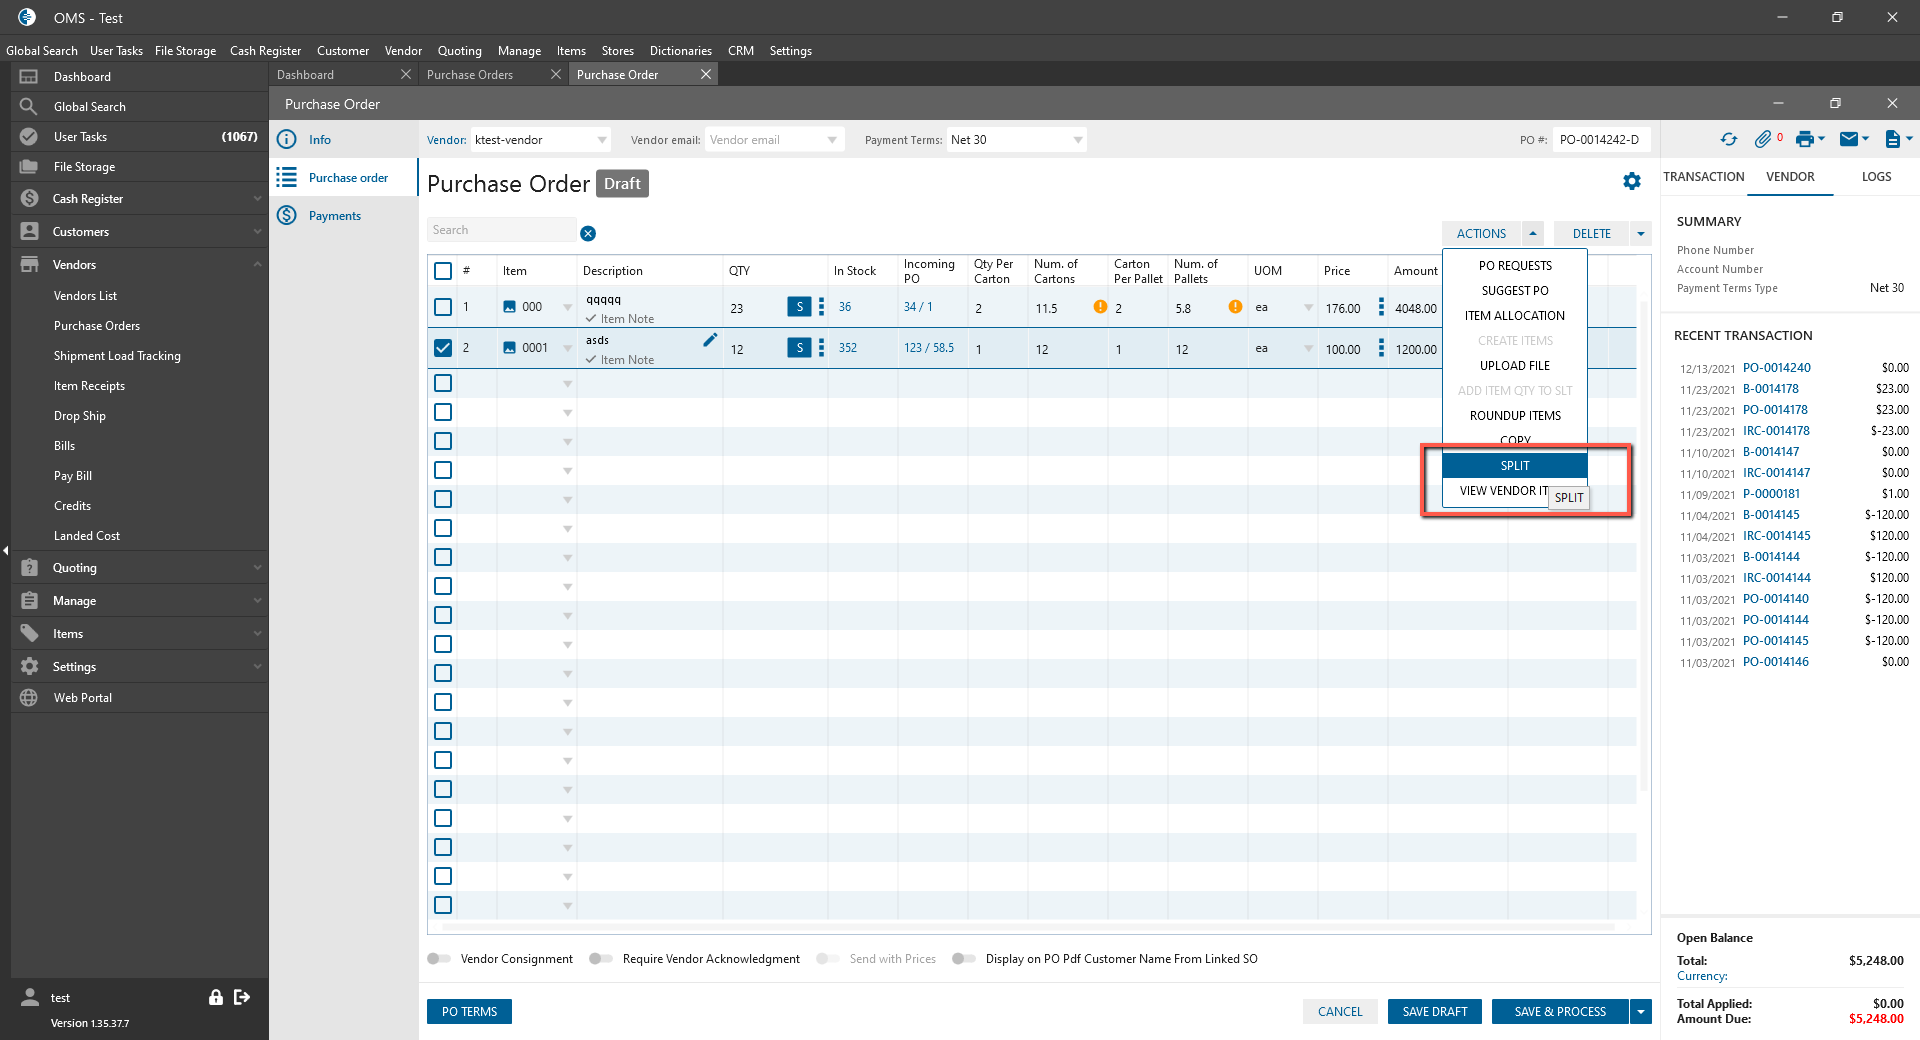Switch to the TRANSACTION tab

coord(1704,177)
